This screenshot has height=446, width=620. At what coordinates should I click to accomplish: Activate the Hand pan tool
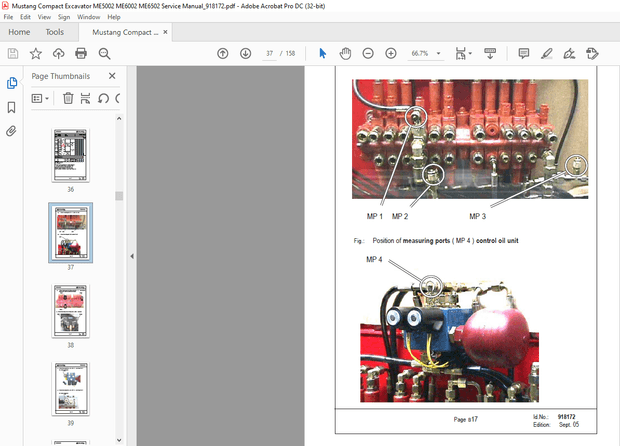[x=345, y=53]
